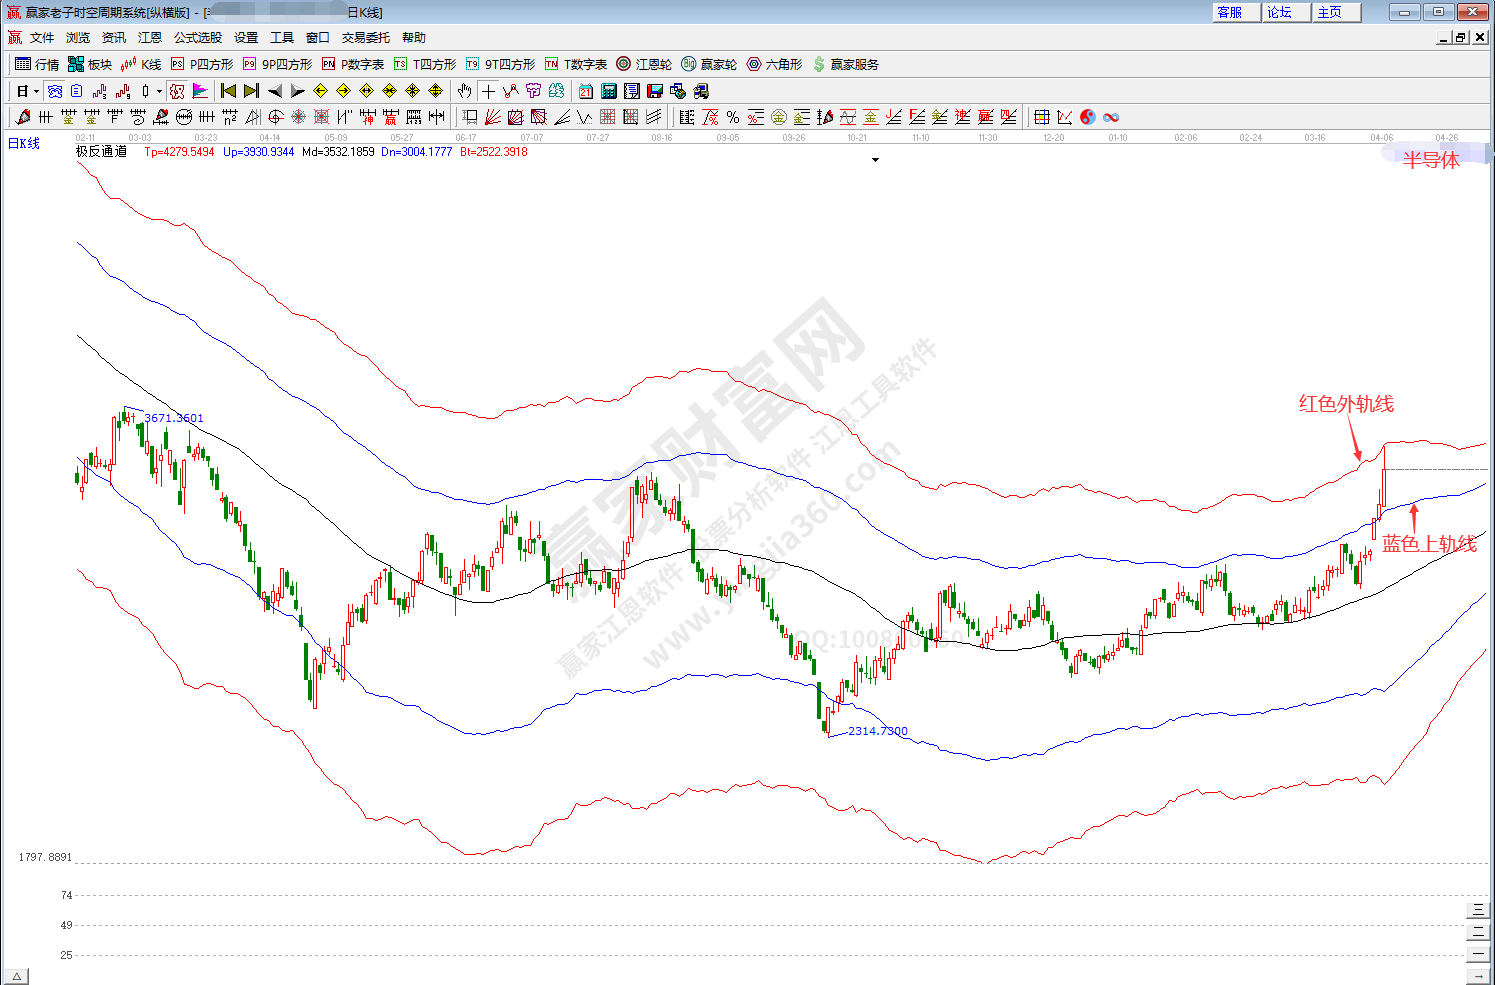Image resolution: width=1495 pixels, height=985 pixels.
Task: Toggle the red-bordered indicator button
Action: pyautogui.click(x=177, y=91)
